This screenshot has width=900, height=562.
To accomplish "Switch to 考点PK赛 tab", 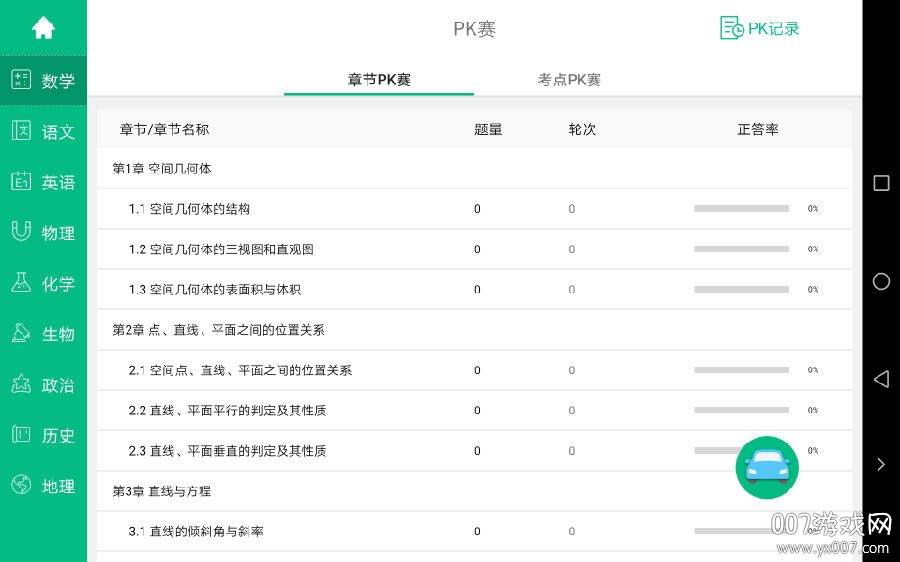I will coord(569,79).
